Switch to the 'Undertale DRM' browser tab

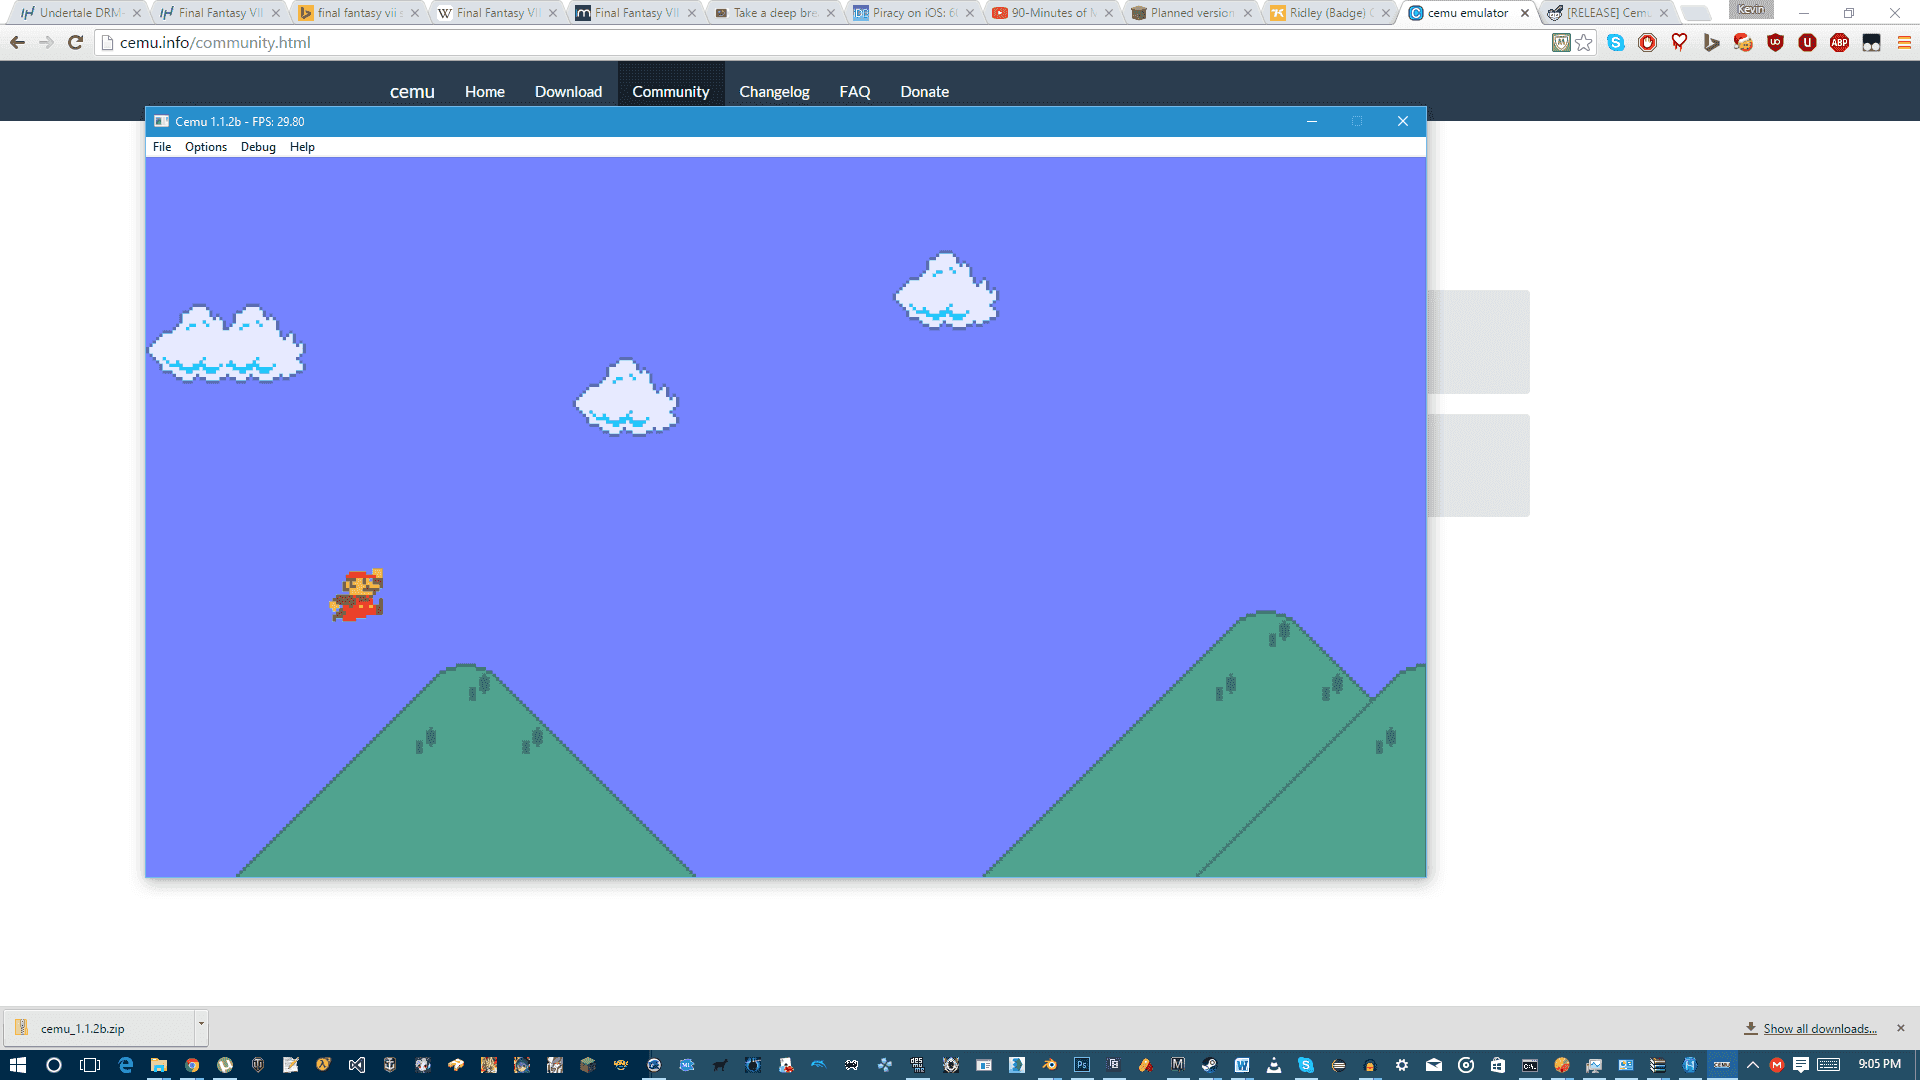click(80, 13)
